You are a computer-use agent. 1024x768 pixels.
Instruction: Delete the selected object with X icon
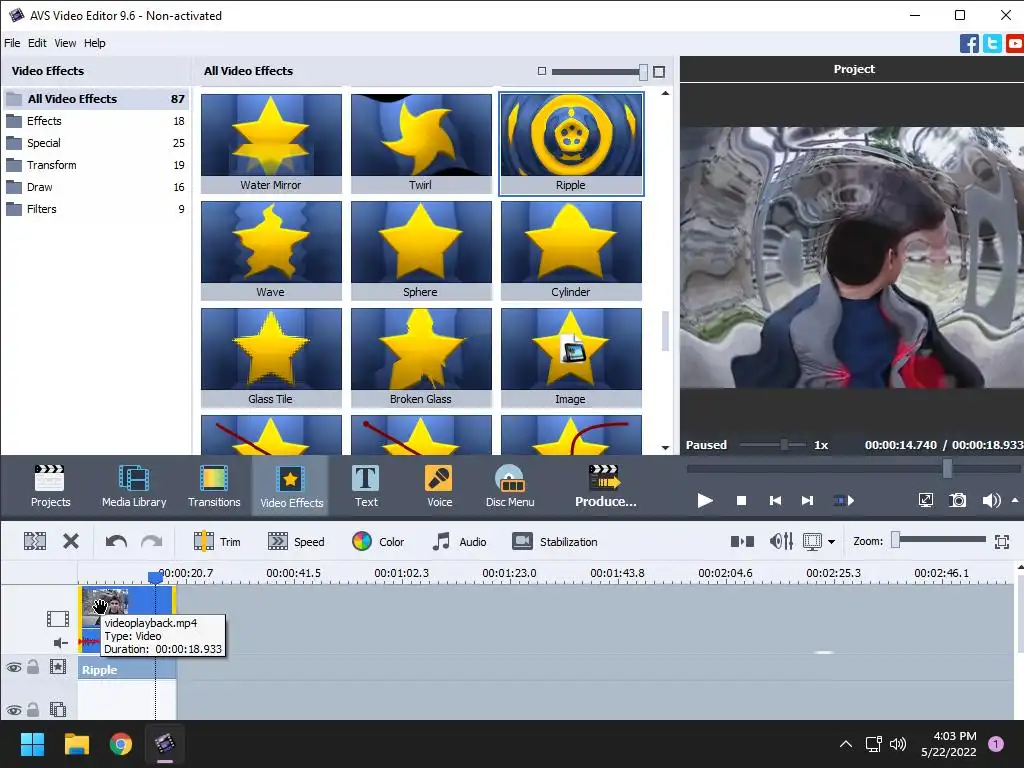point(71,541)
